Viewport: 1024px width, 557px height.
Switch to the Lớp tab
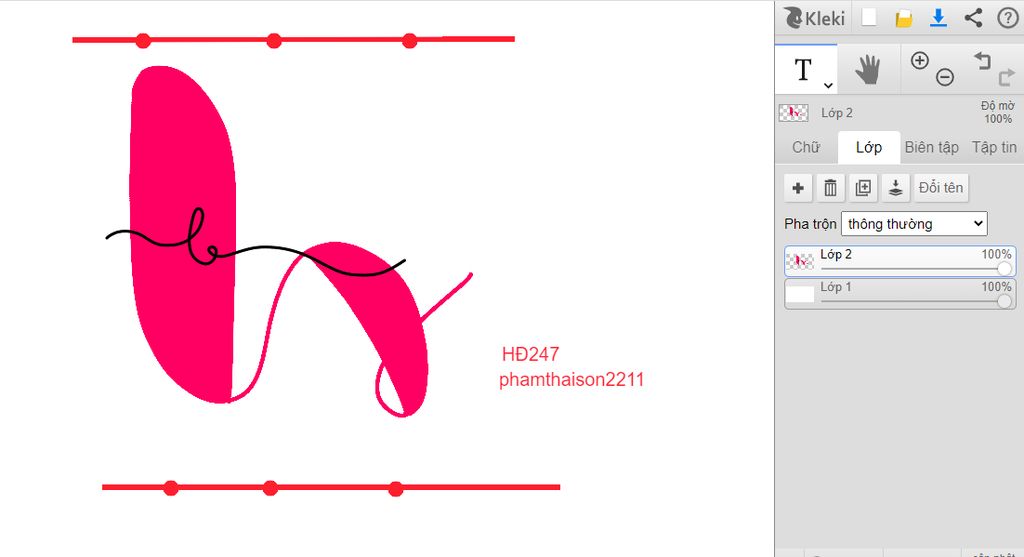coord(869,148)
